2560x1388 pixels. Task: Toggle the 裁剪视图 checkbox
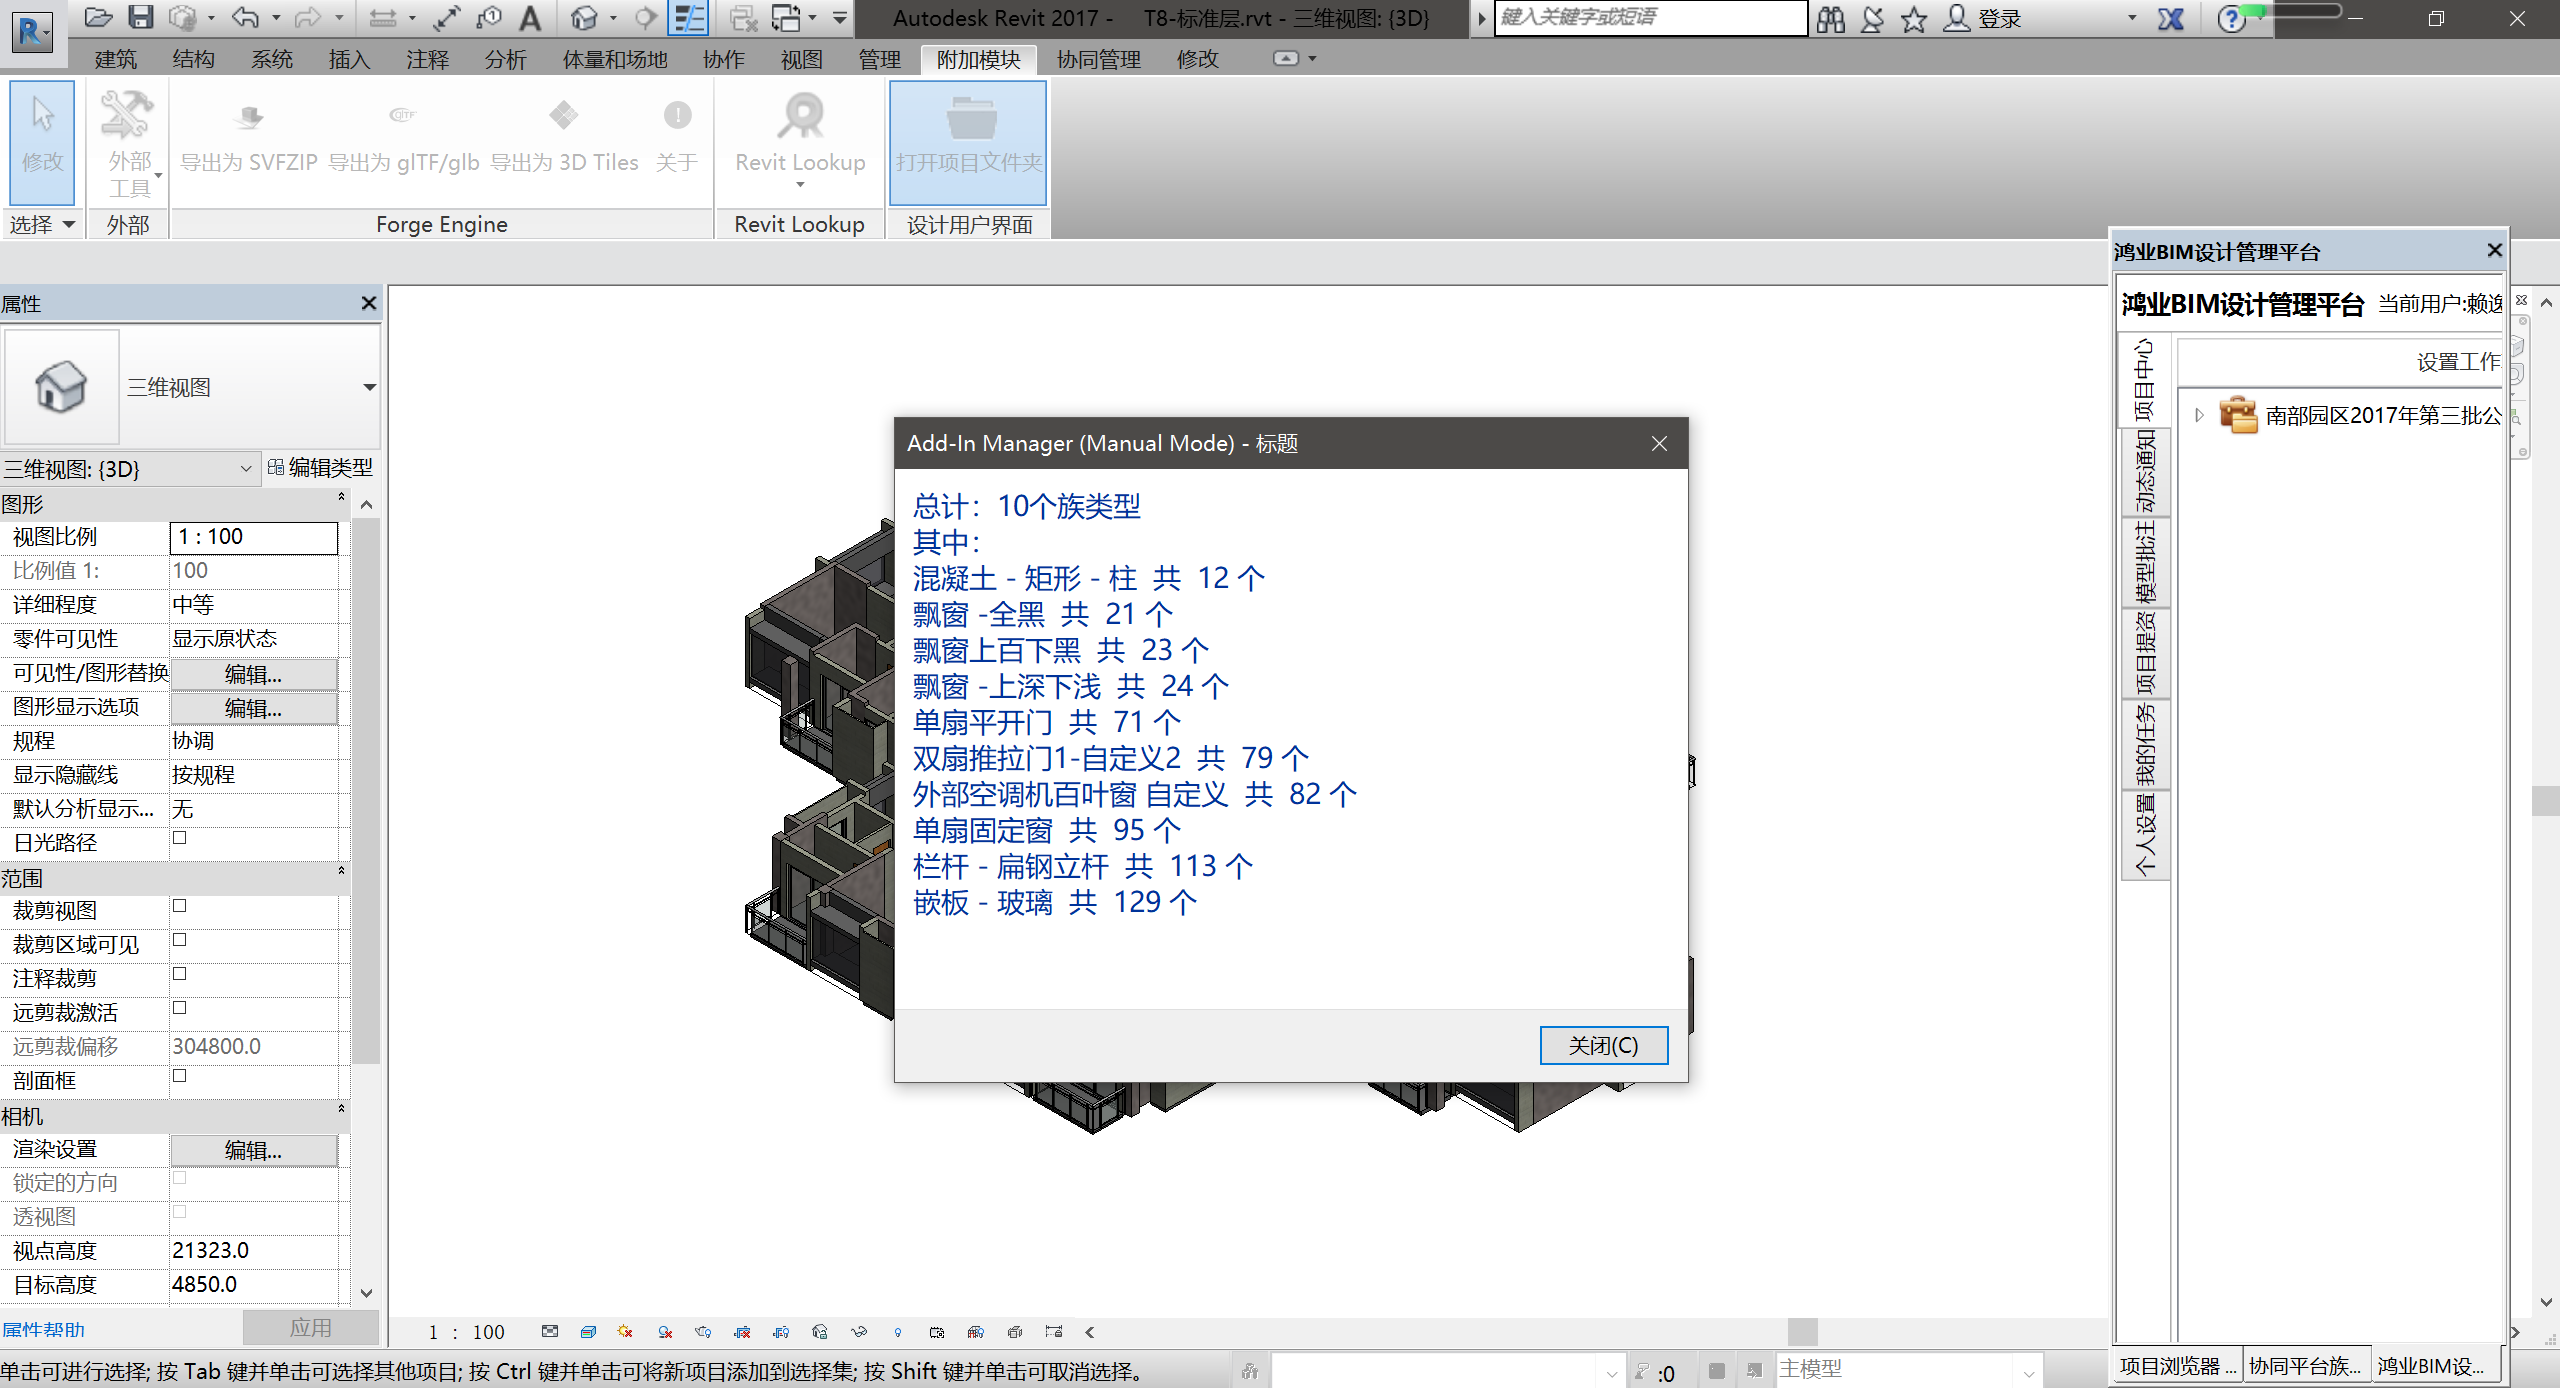[180, 906]
